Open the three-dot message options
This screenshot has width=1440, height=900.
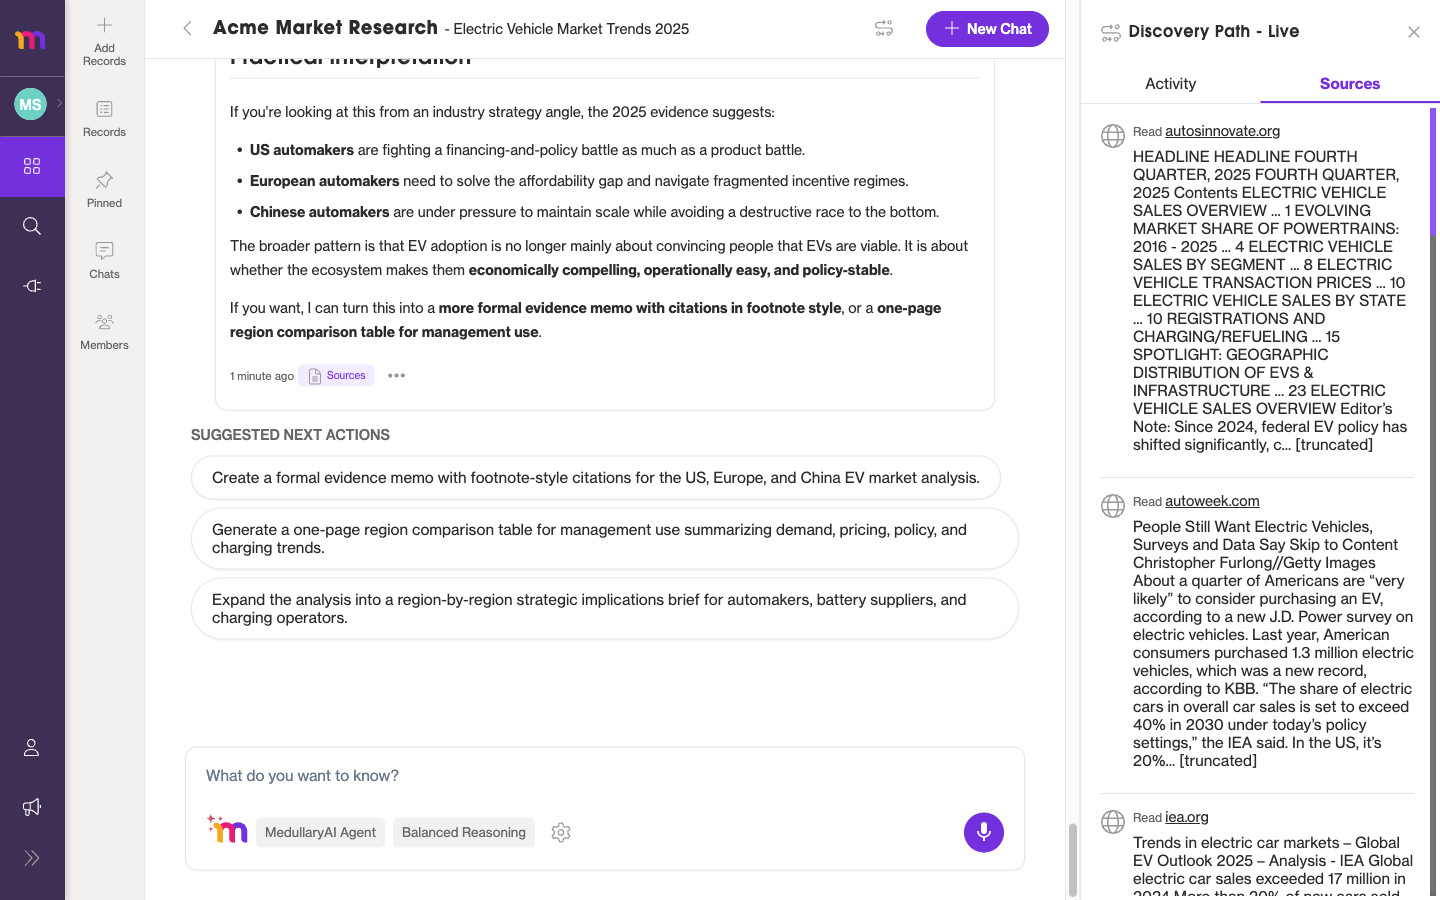coord(396,376)
